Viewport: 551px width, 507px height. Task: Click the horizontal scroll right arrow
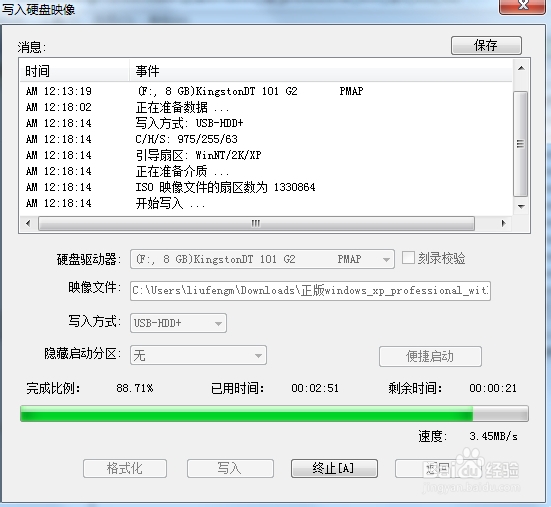[503, 223]
